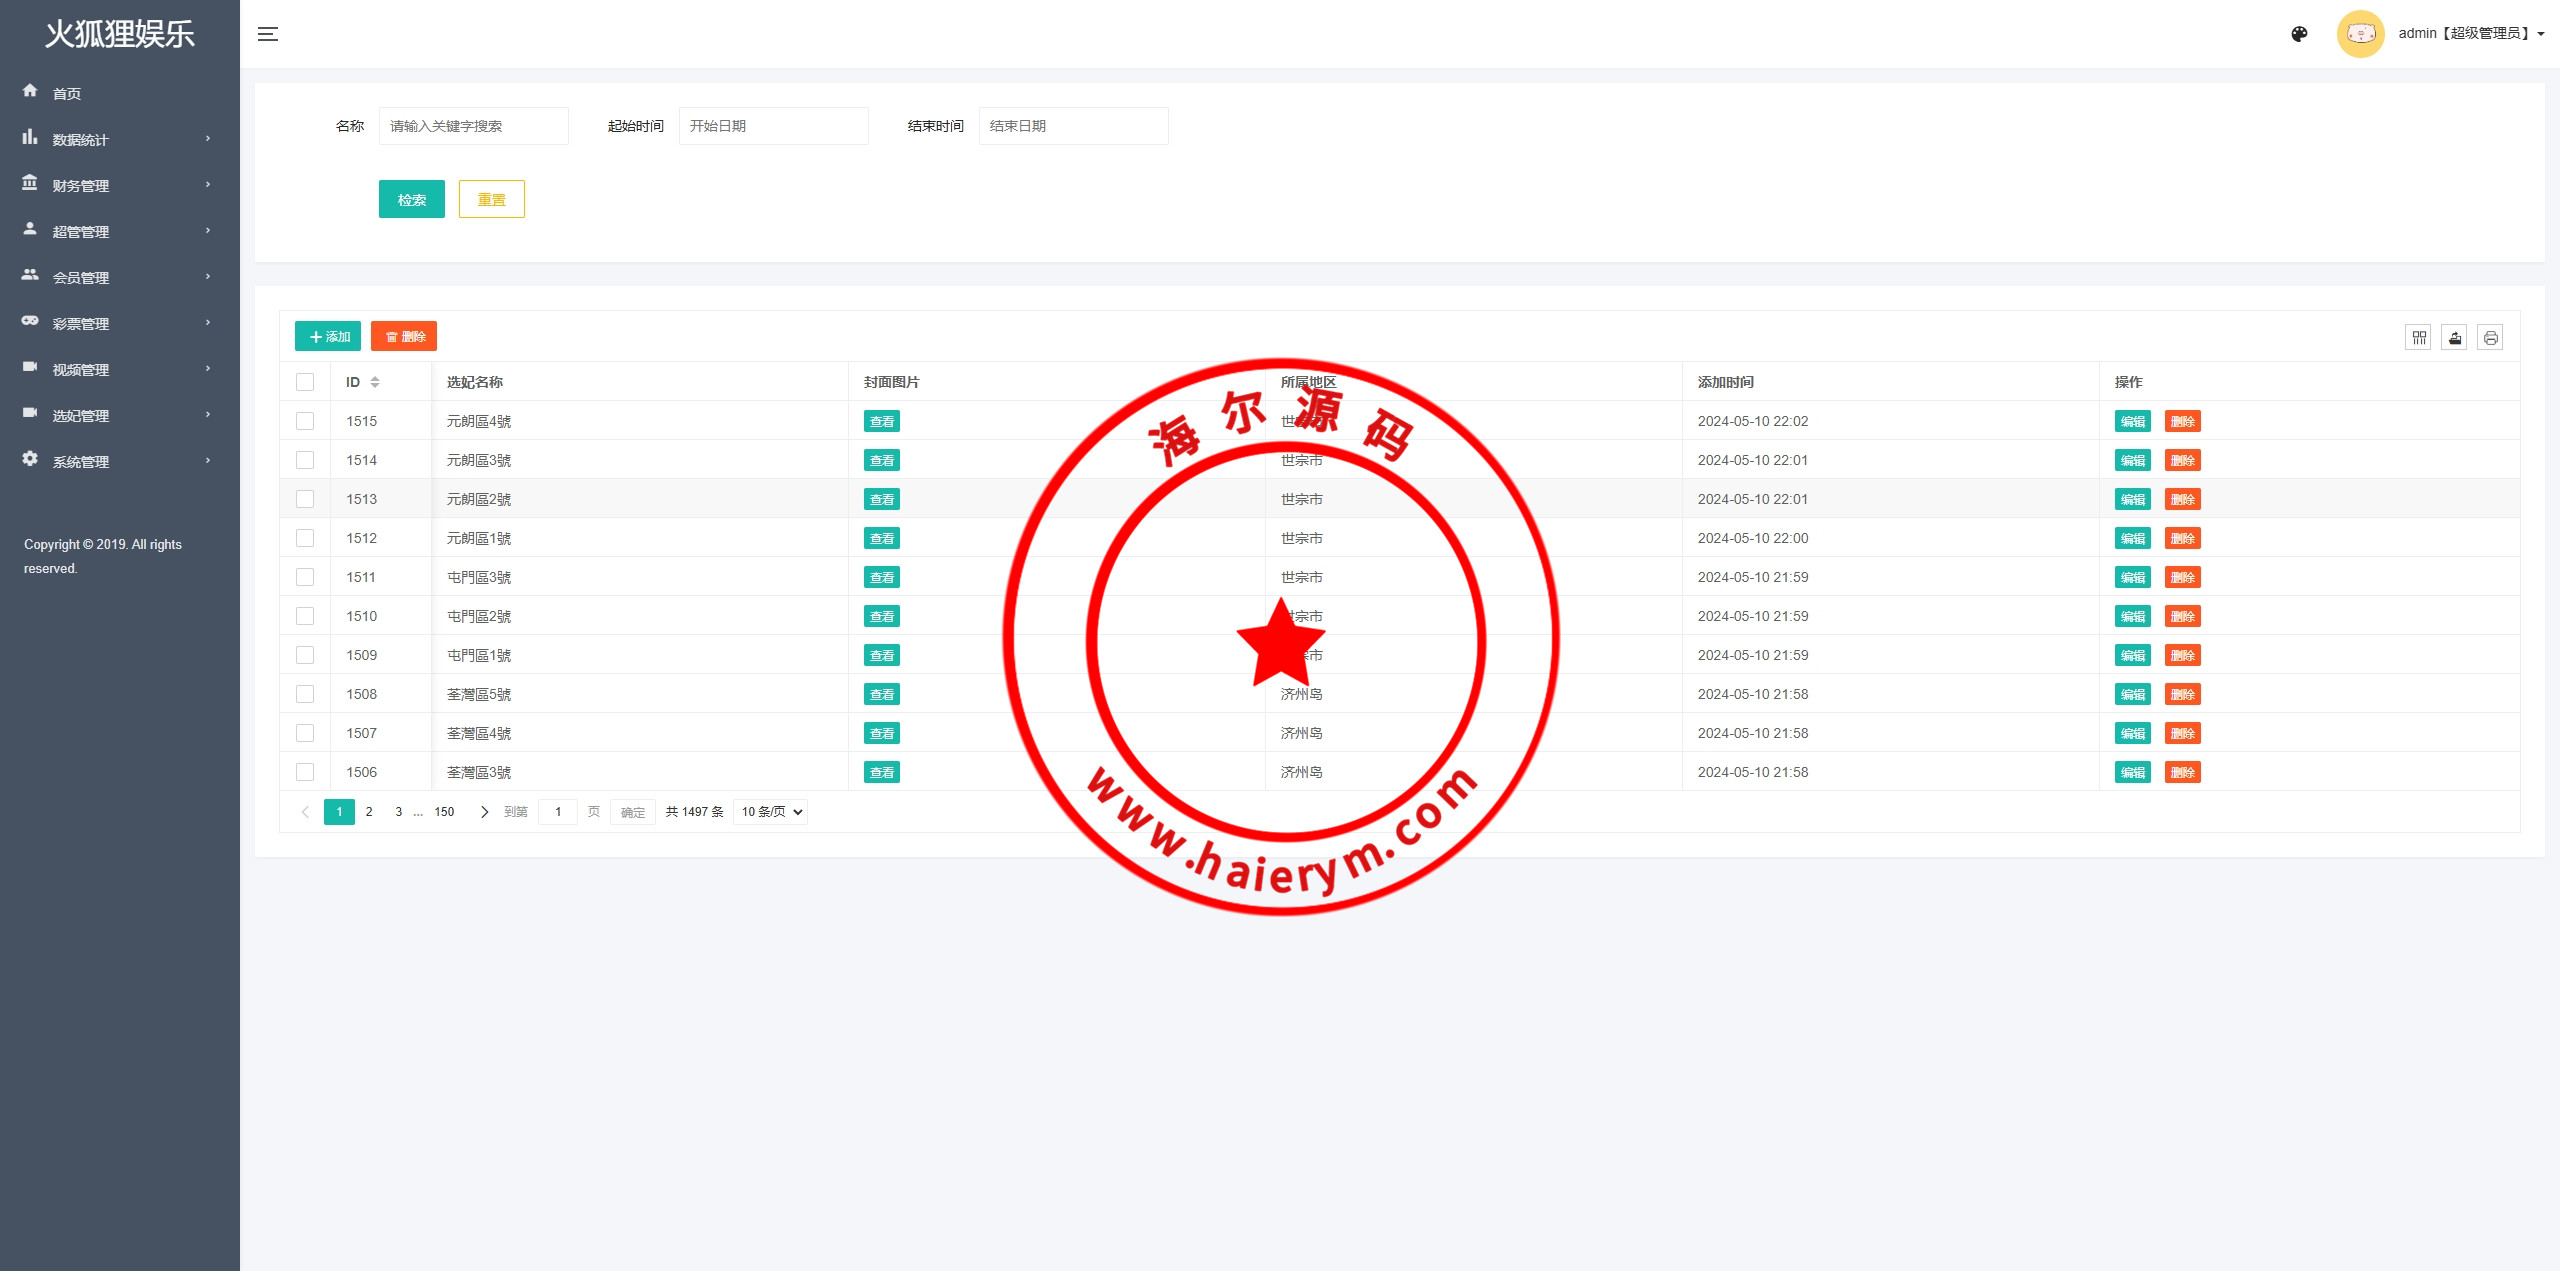
Task: Click the export table icon
Action: [x=2454, y=338]
